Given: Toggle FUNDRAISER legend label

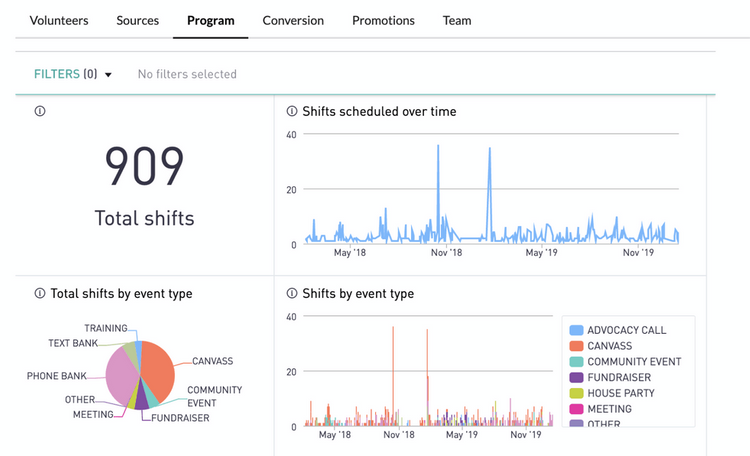Looking at the screenshot, I should tap(619, 378).
